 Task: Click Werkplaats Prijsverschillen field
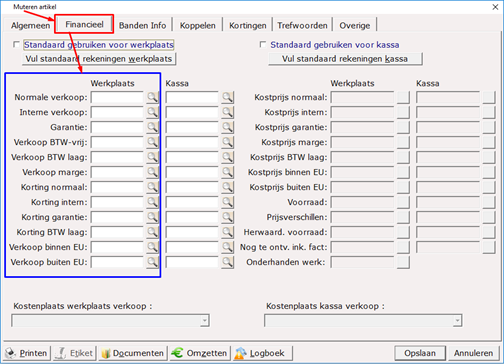pyautogui.click(x=362, y=217)
